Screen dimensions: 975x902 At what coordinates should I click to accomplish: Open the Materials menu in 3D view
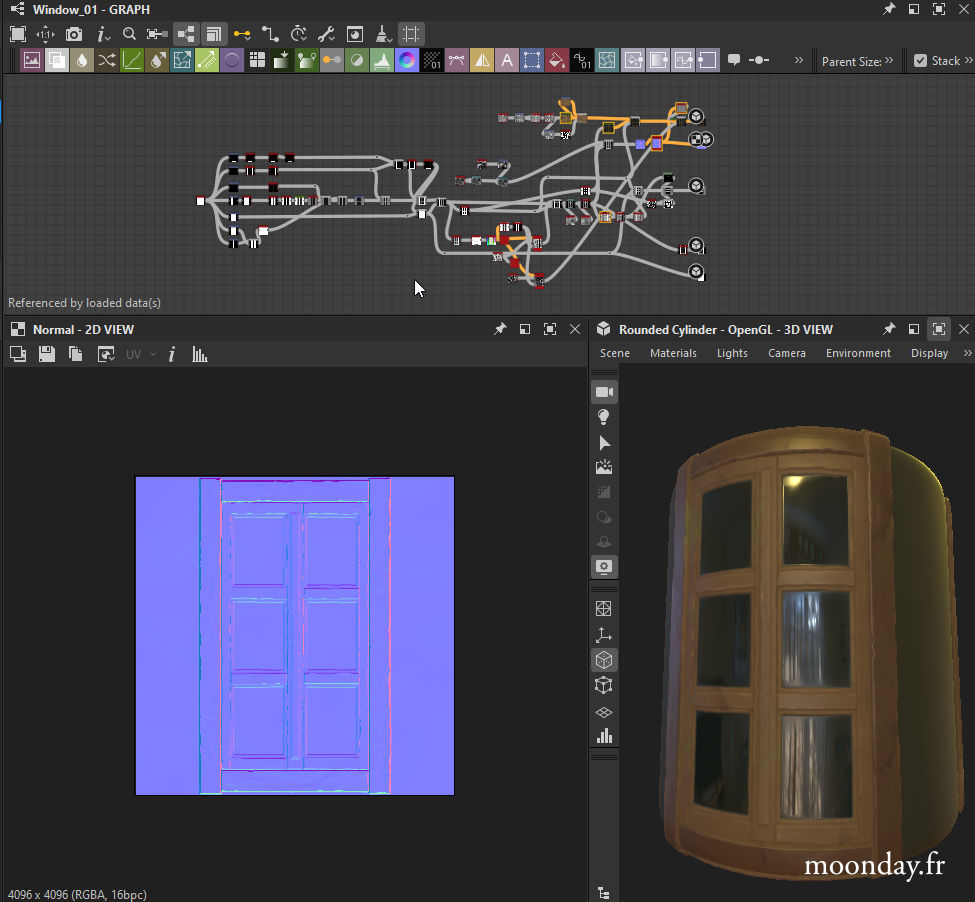click(x=673, y=353)
